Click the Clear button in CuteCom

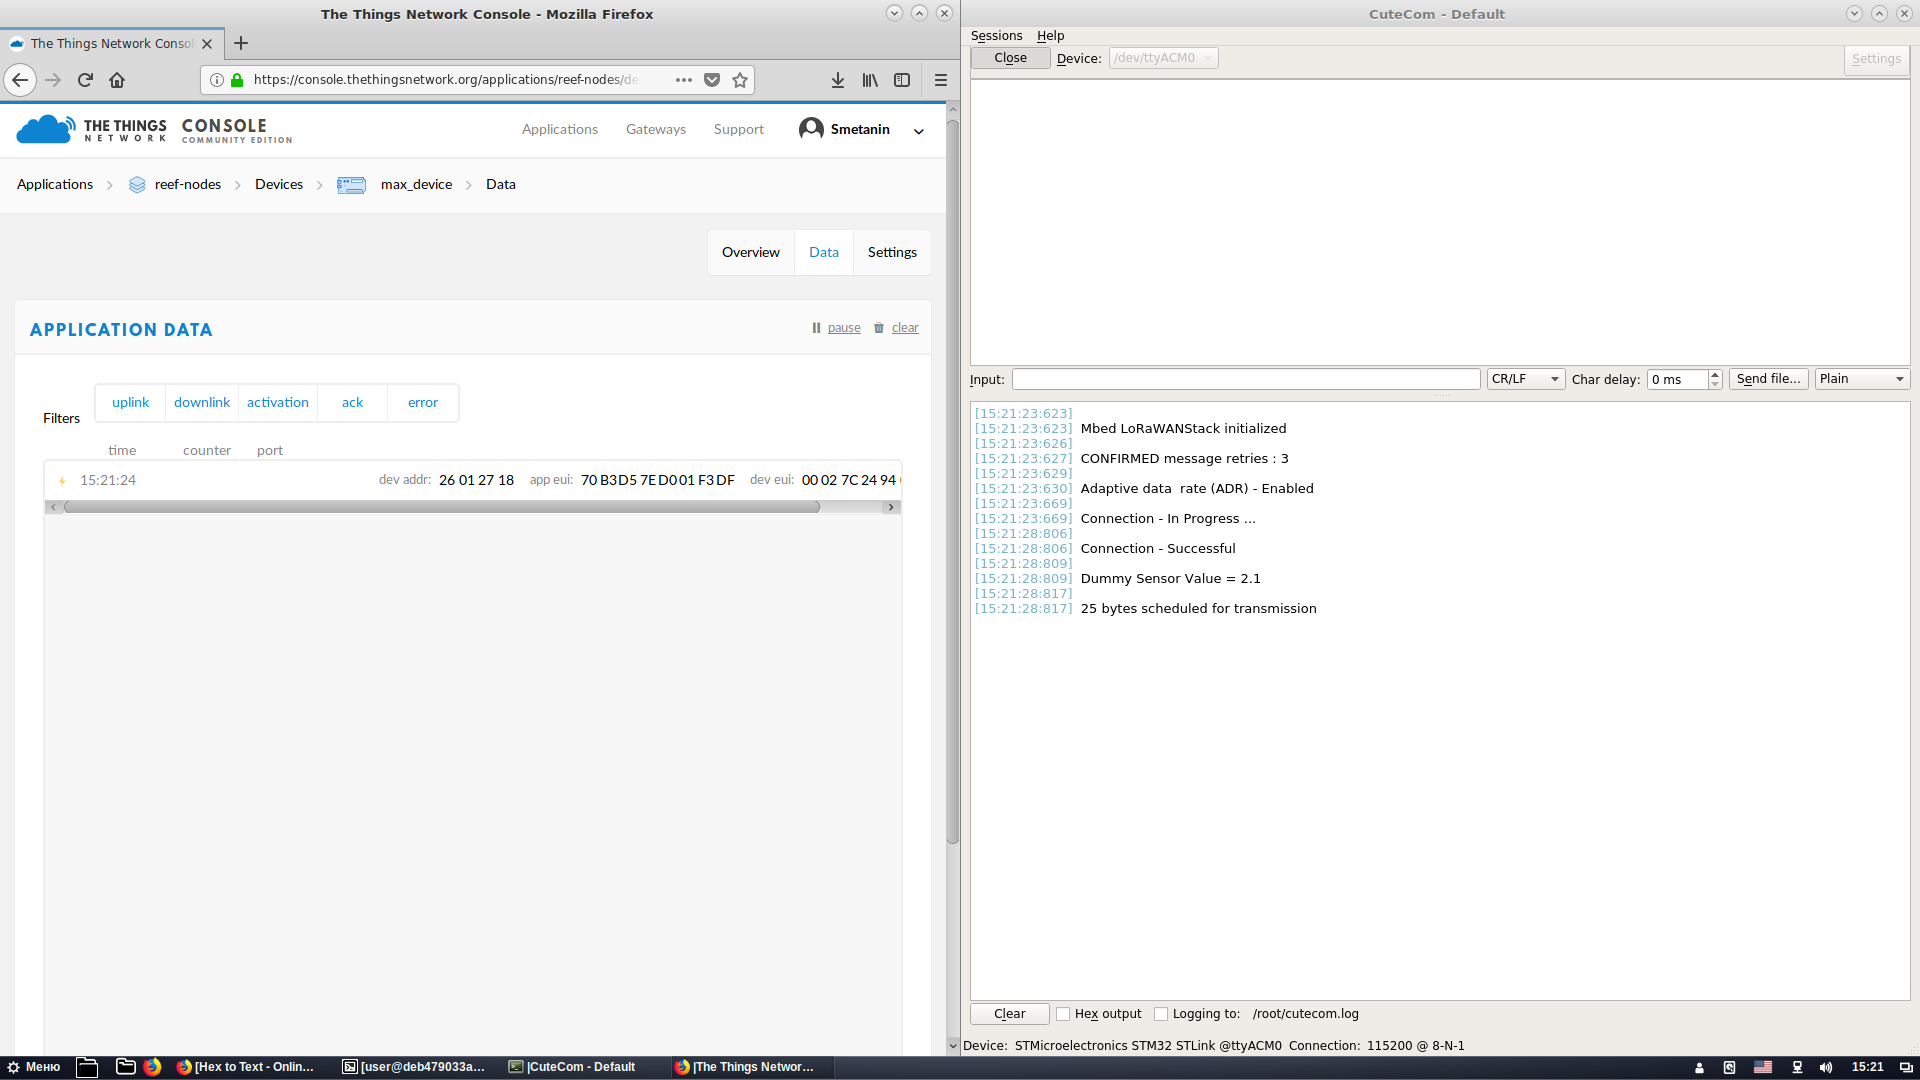click(x=1010, y=1014)
